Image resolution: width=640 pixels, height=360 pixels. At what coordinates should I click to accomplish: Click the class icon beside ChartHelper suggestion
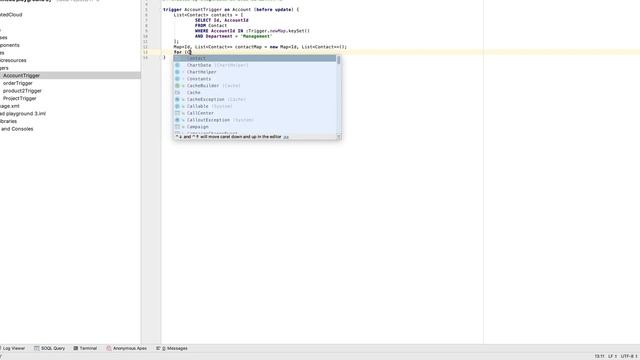(178, 72)
